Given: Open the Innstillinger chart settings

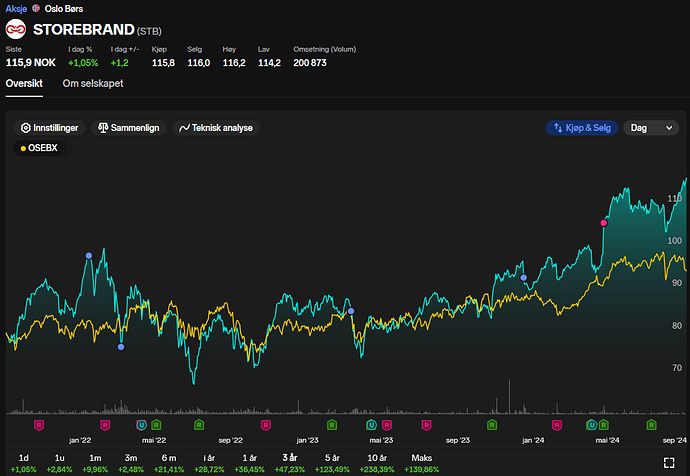Looking at the screenshot, I should 49,128.
